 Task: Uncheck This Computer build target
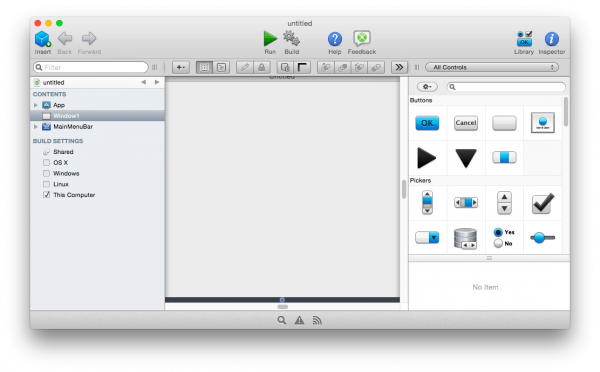(46, 194)
